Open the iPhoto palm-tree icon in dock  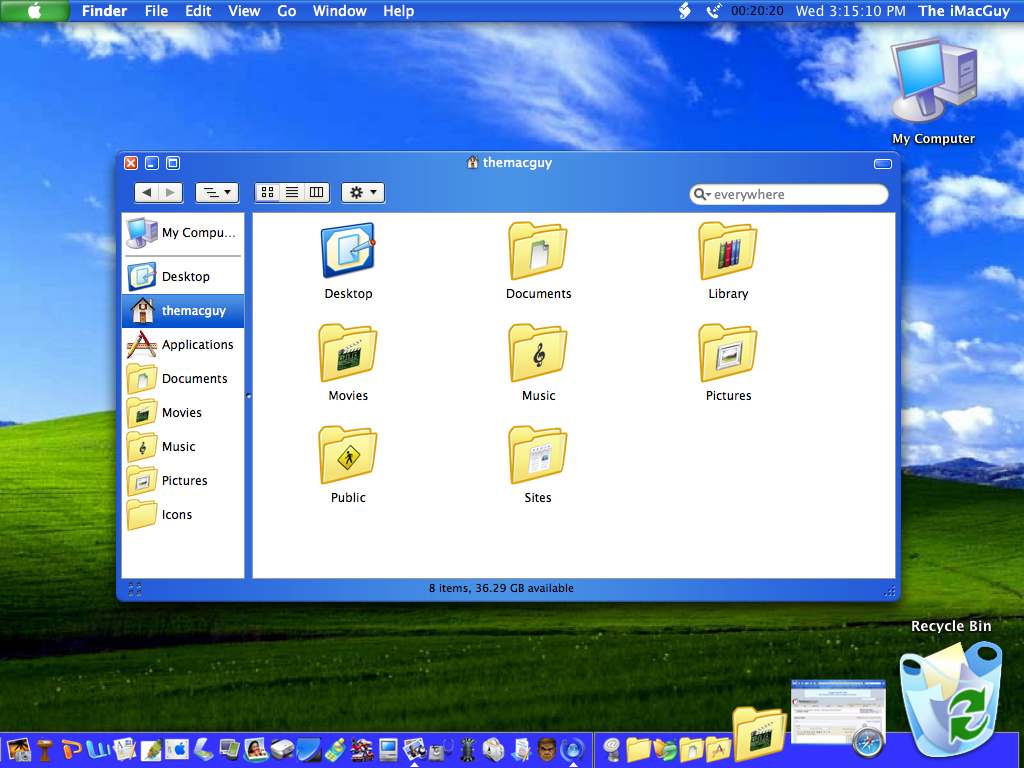[18, 749]
